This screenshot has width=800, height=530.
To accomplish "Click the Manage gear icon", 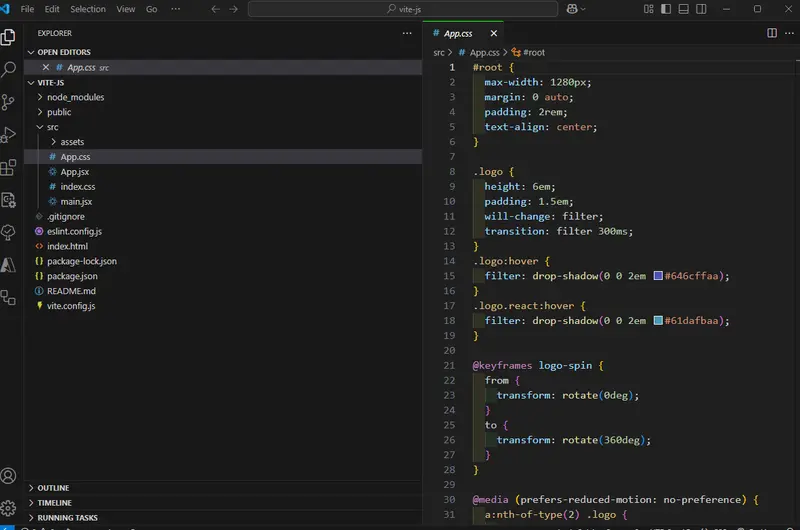I will [9, 508].
